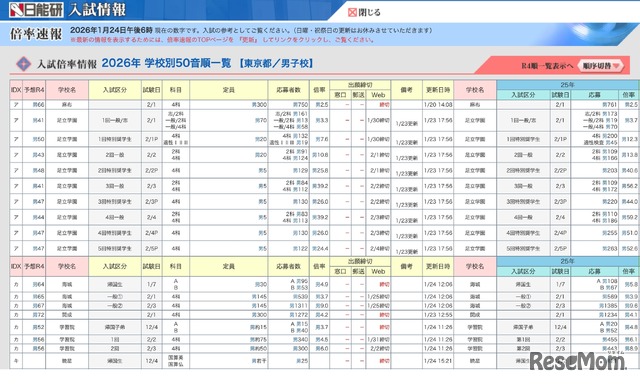This screenshot has height=384, width=640.
Task: Close the page with the 閉じる button
Action: pyautogui.click(x=364, y=12)
